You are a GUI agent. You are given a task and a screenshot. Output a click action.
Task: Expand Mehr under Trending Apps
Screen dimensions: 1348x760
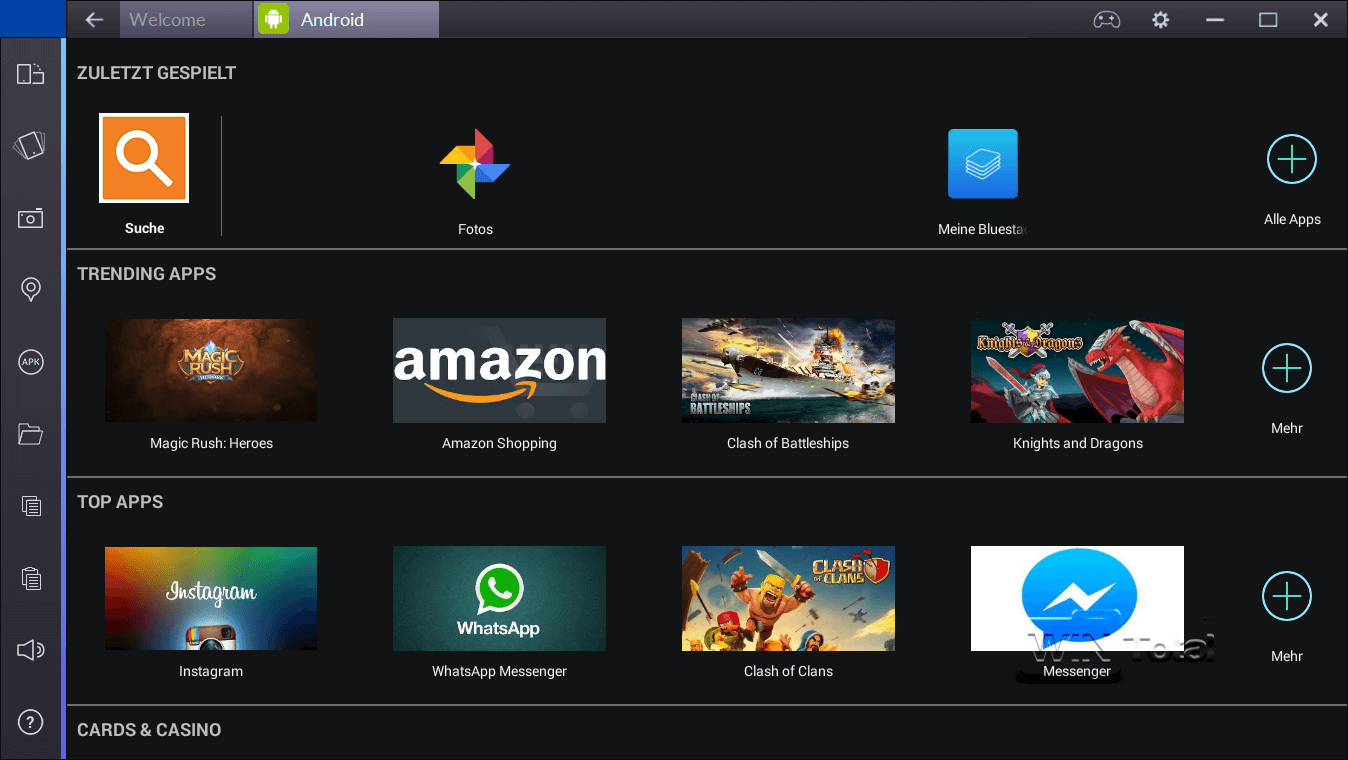(1286, 368)
